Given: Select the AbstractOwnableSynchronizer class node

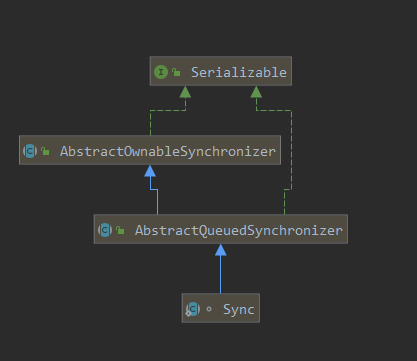Looking at the screenshot, I should [x=150, y=150].
